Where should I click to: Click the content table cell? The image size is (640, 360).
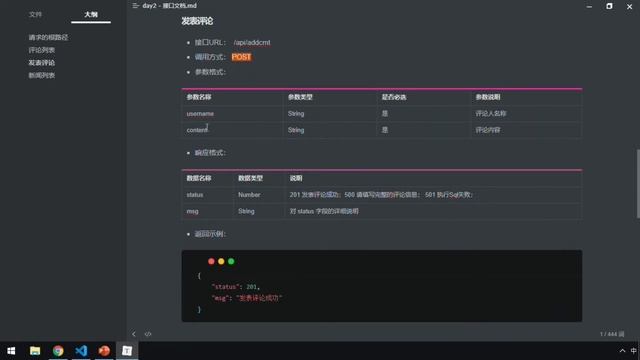198,130
